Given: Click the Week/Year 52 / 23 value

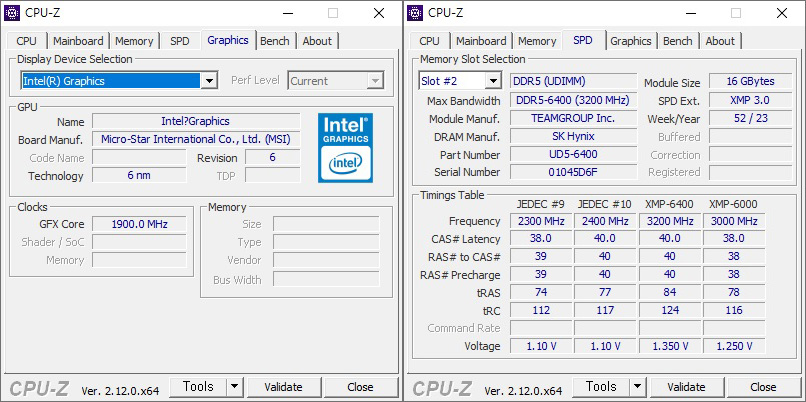Looking at the screenshot, I should (x=750, y=118).
